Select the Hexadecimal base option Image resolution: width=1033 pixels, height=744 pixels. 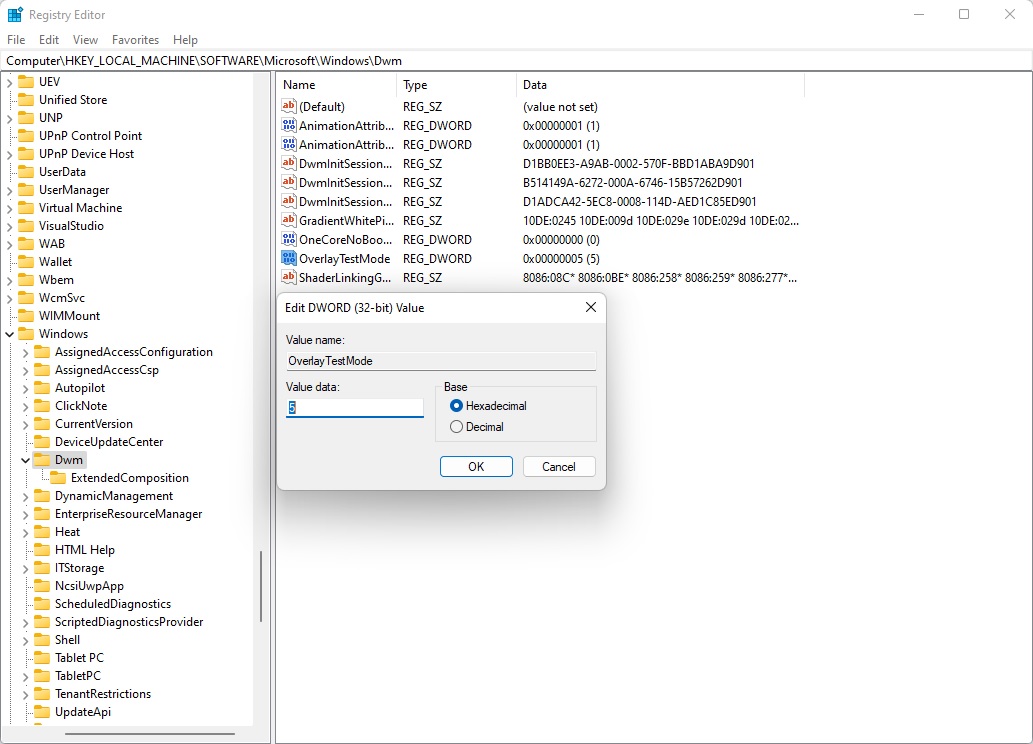click(456, 406)
